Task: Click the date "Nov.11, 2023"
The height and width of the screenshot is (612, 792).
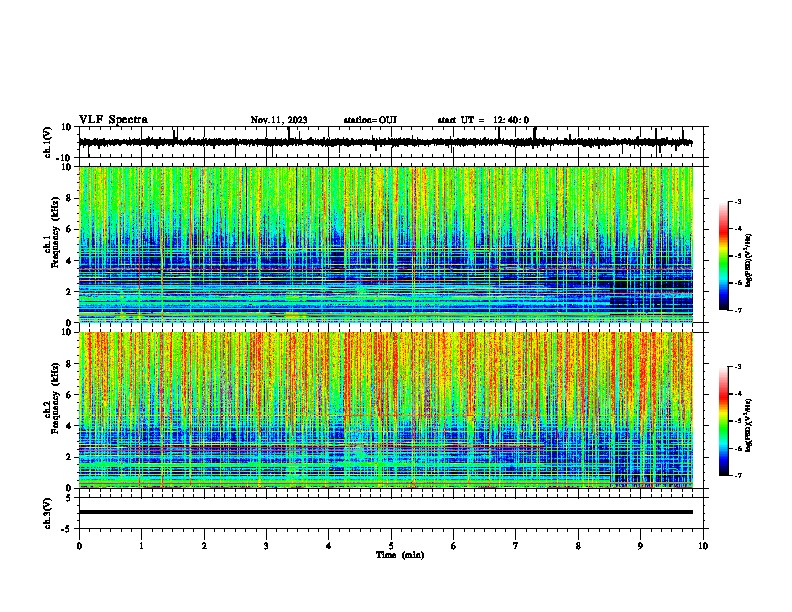Action: 279,120
